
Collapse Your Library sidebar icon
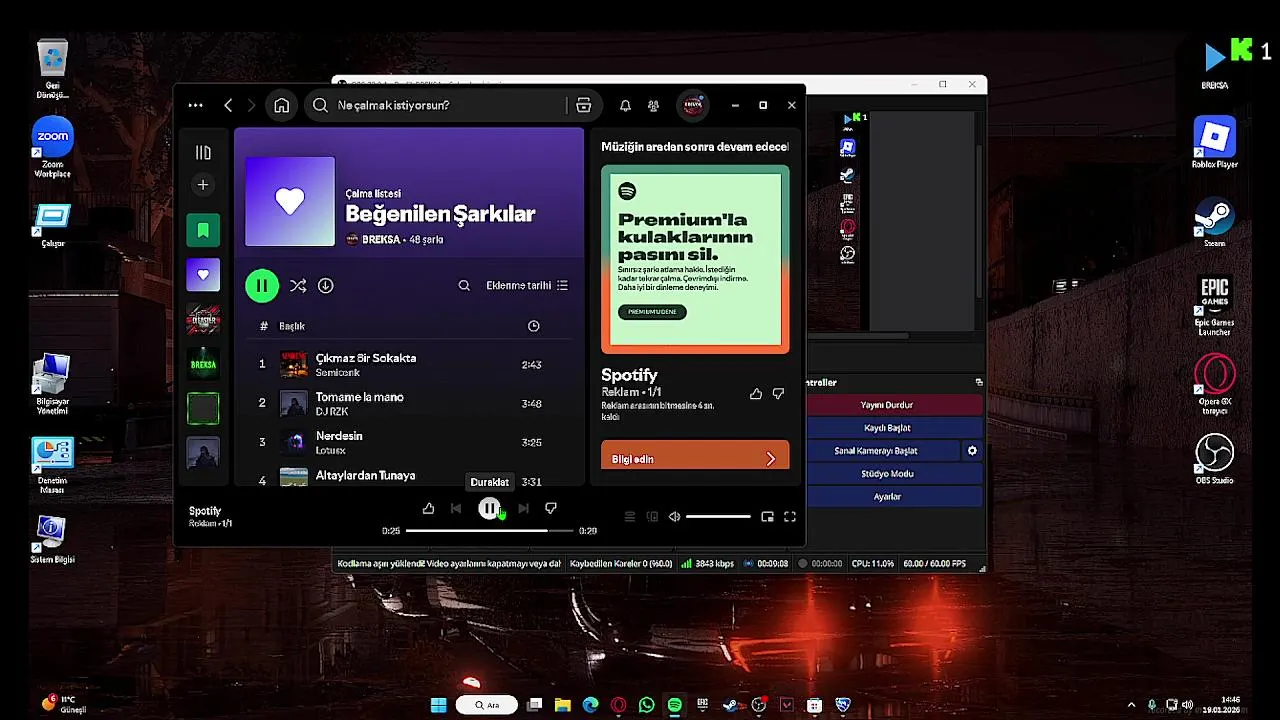coord(203,152)
